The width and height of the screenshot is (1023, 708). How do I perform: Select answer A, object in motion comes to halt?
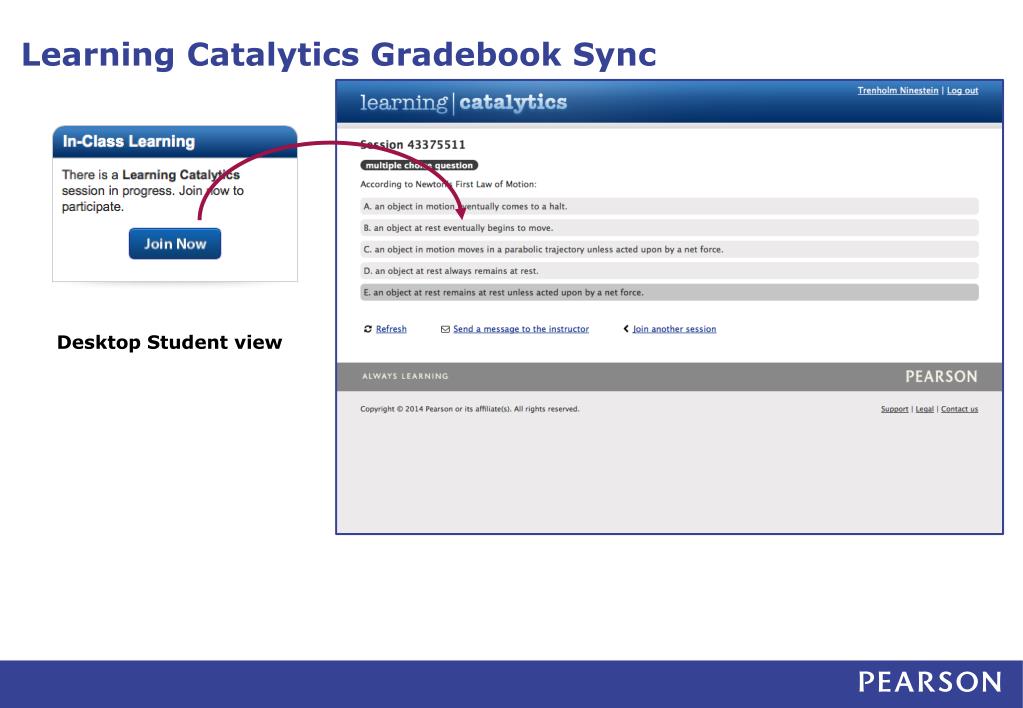[669, 206]
